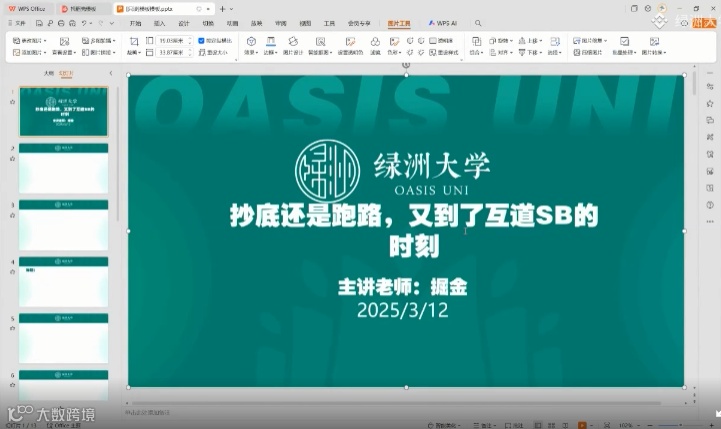Viewport: 721px width, 429px height.
Task: Select slide 2 thumbnail
Action: pyautogui.click(x=63, y=168)
